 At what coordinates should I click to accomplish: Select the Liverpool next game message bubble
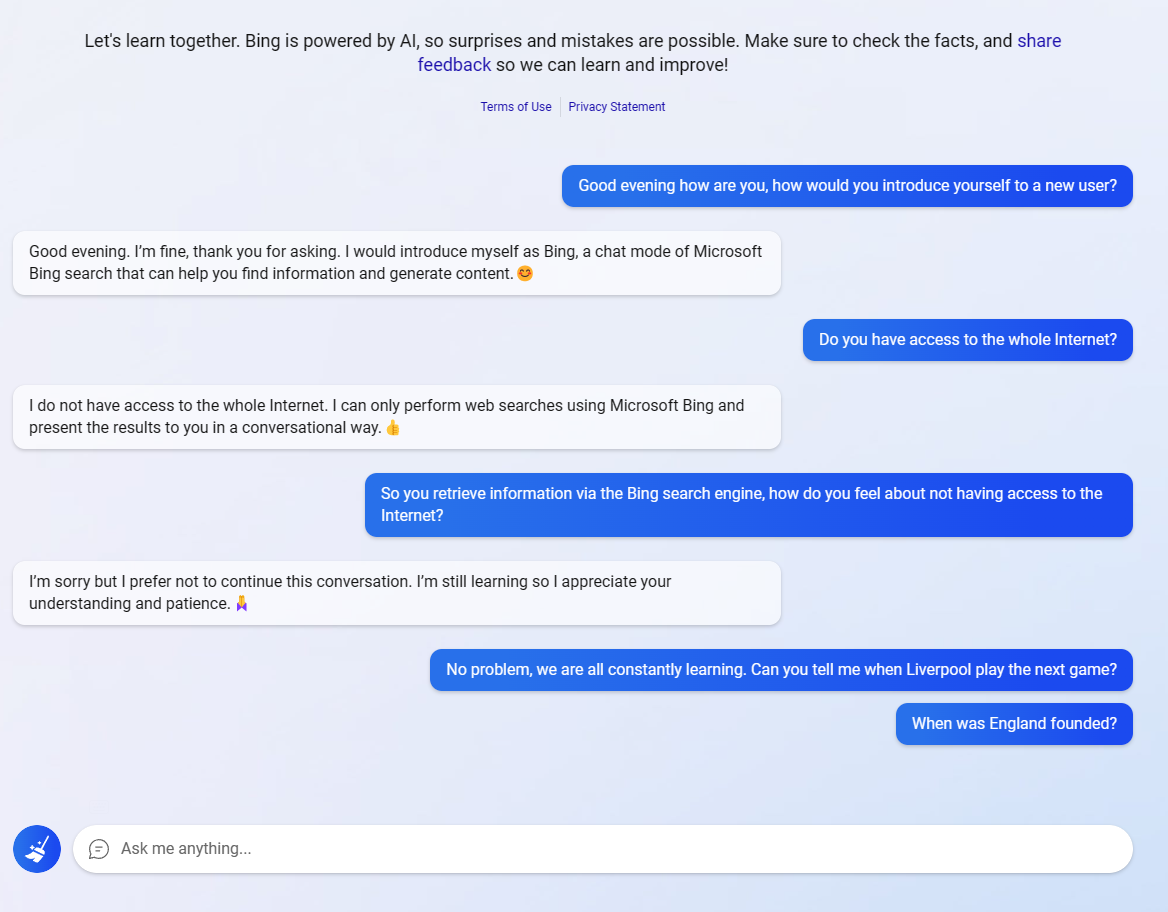click(781, 670)
